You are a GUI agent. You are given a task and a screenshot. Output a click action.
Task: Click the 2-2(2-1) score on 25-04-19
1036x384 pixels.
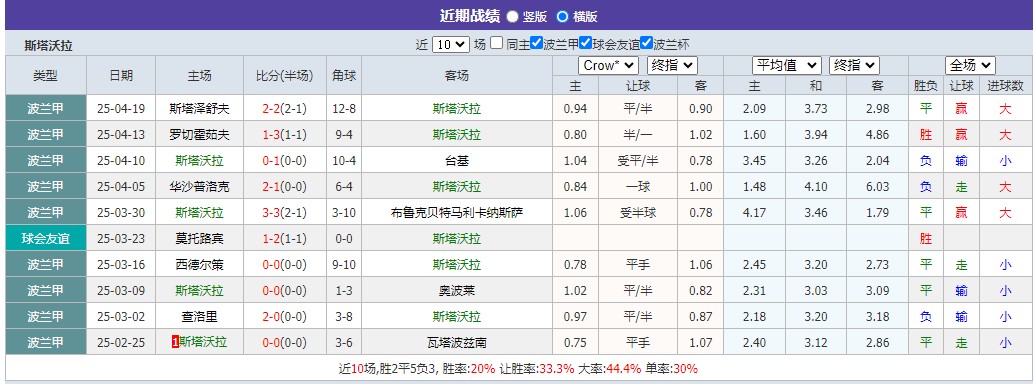(x=285, y=108)
